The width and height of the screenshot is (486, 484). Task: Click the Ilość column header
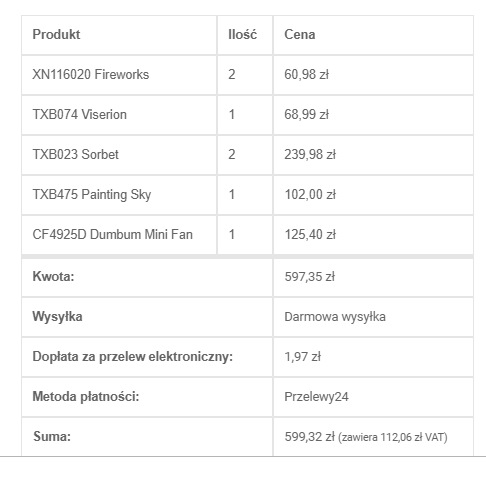pyautogui.click(x=242, y=35)
